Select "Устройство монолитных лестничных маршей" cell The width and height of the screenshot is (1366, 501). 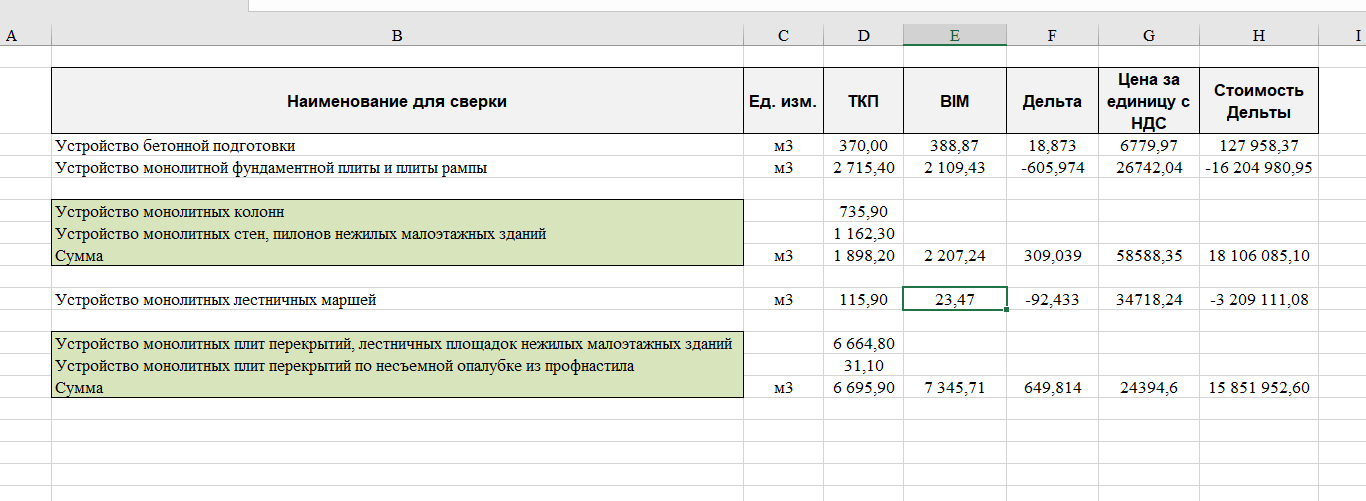pos(397,299)
